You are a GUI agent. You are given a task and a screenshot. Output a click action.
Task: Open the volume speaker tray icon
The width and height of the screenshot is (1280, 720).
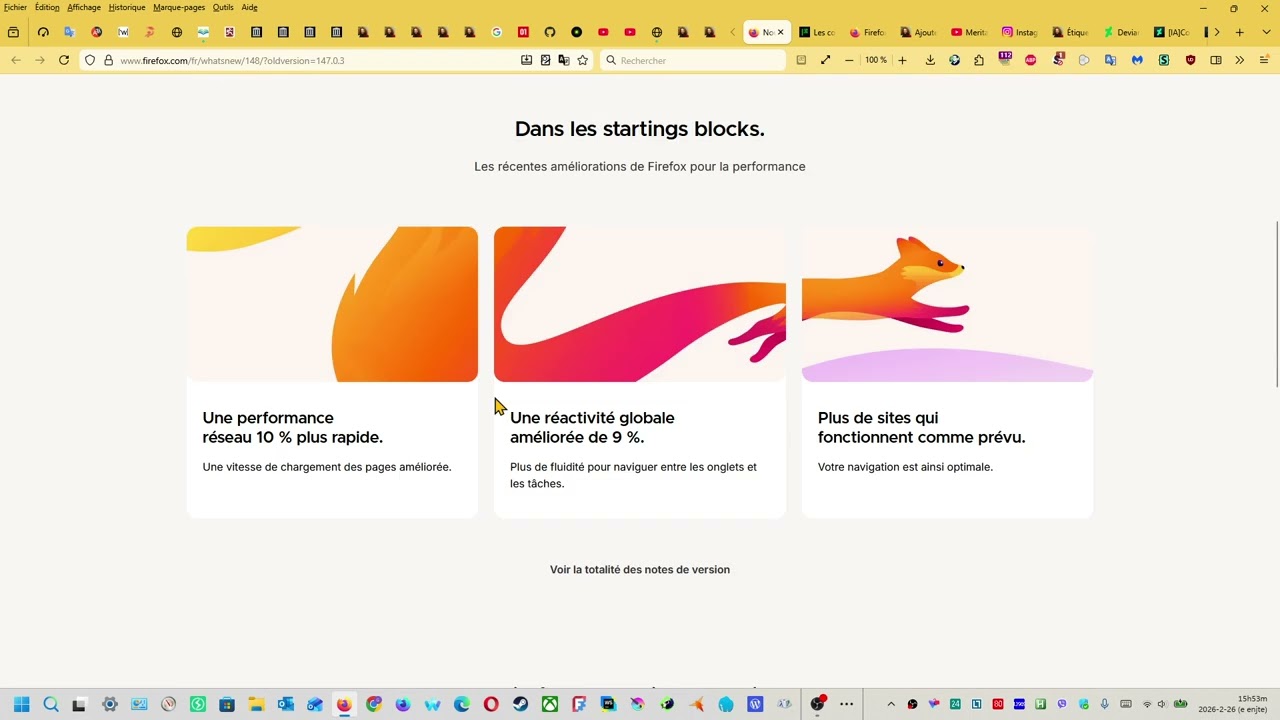click(x=1161, y=704)
